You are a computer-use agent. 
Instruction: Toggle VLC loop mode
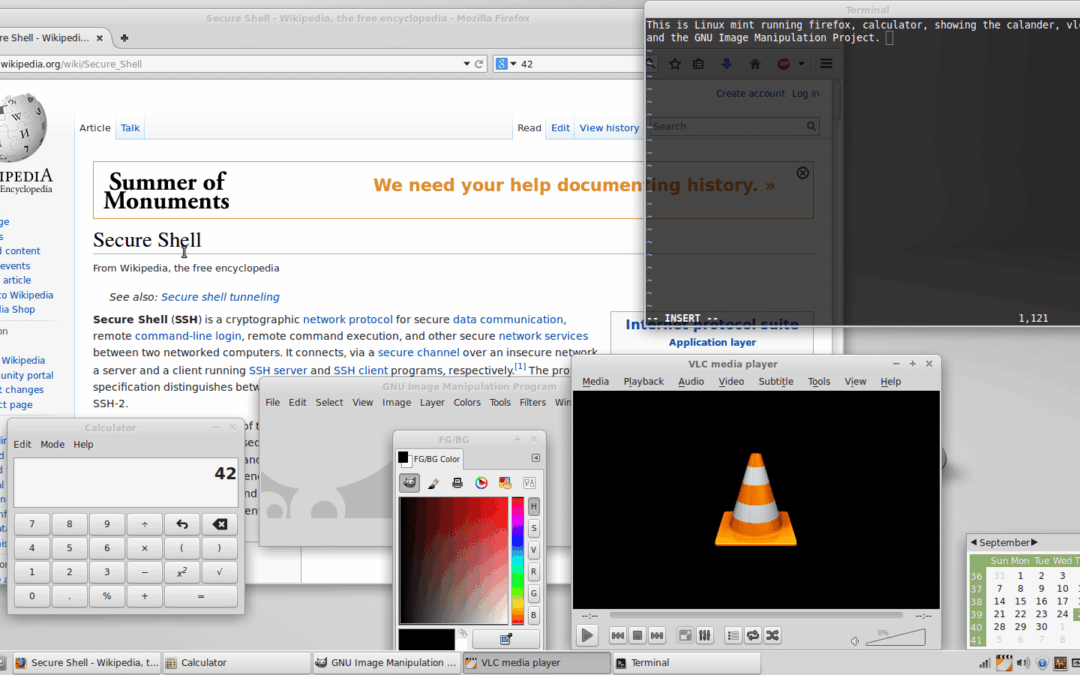(753, 635)
